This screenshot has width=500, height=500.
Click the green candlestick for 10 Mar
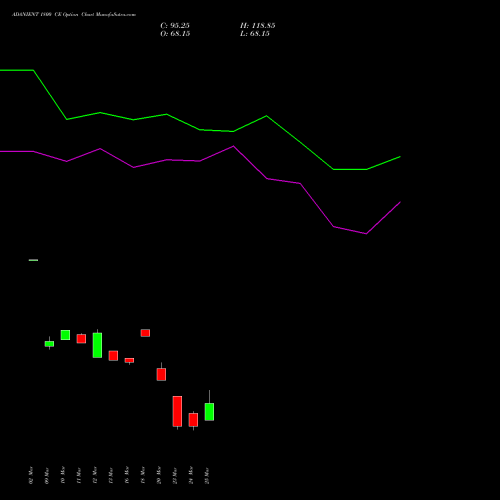coord(65,335)
